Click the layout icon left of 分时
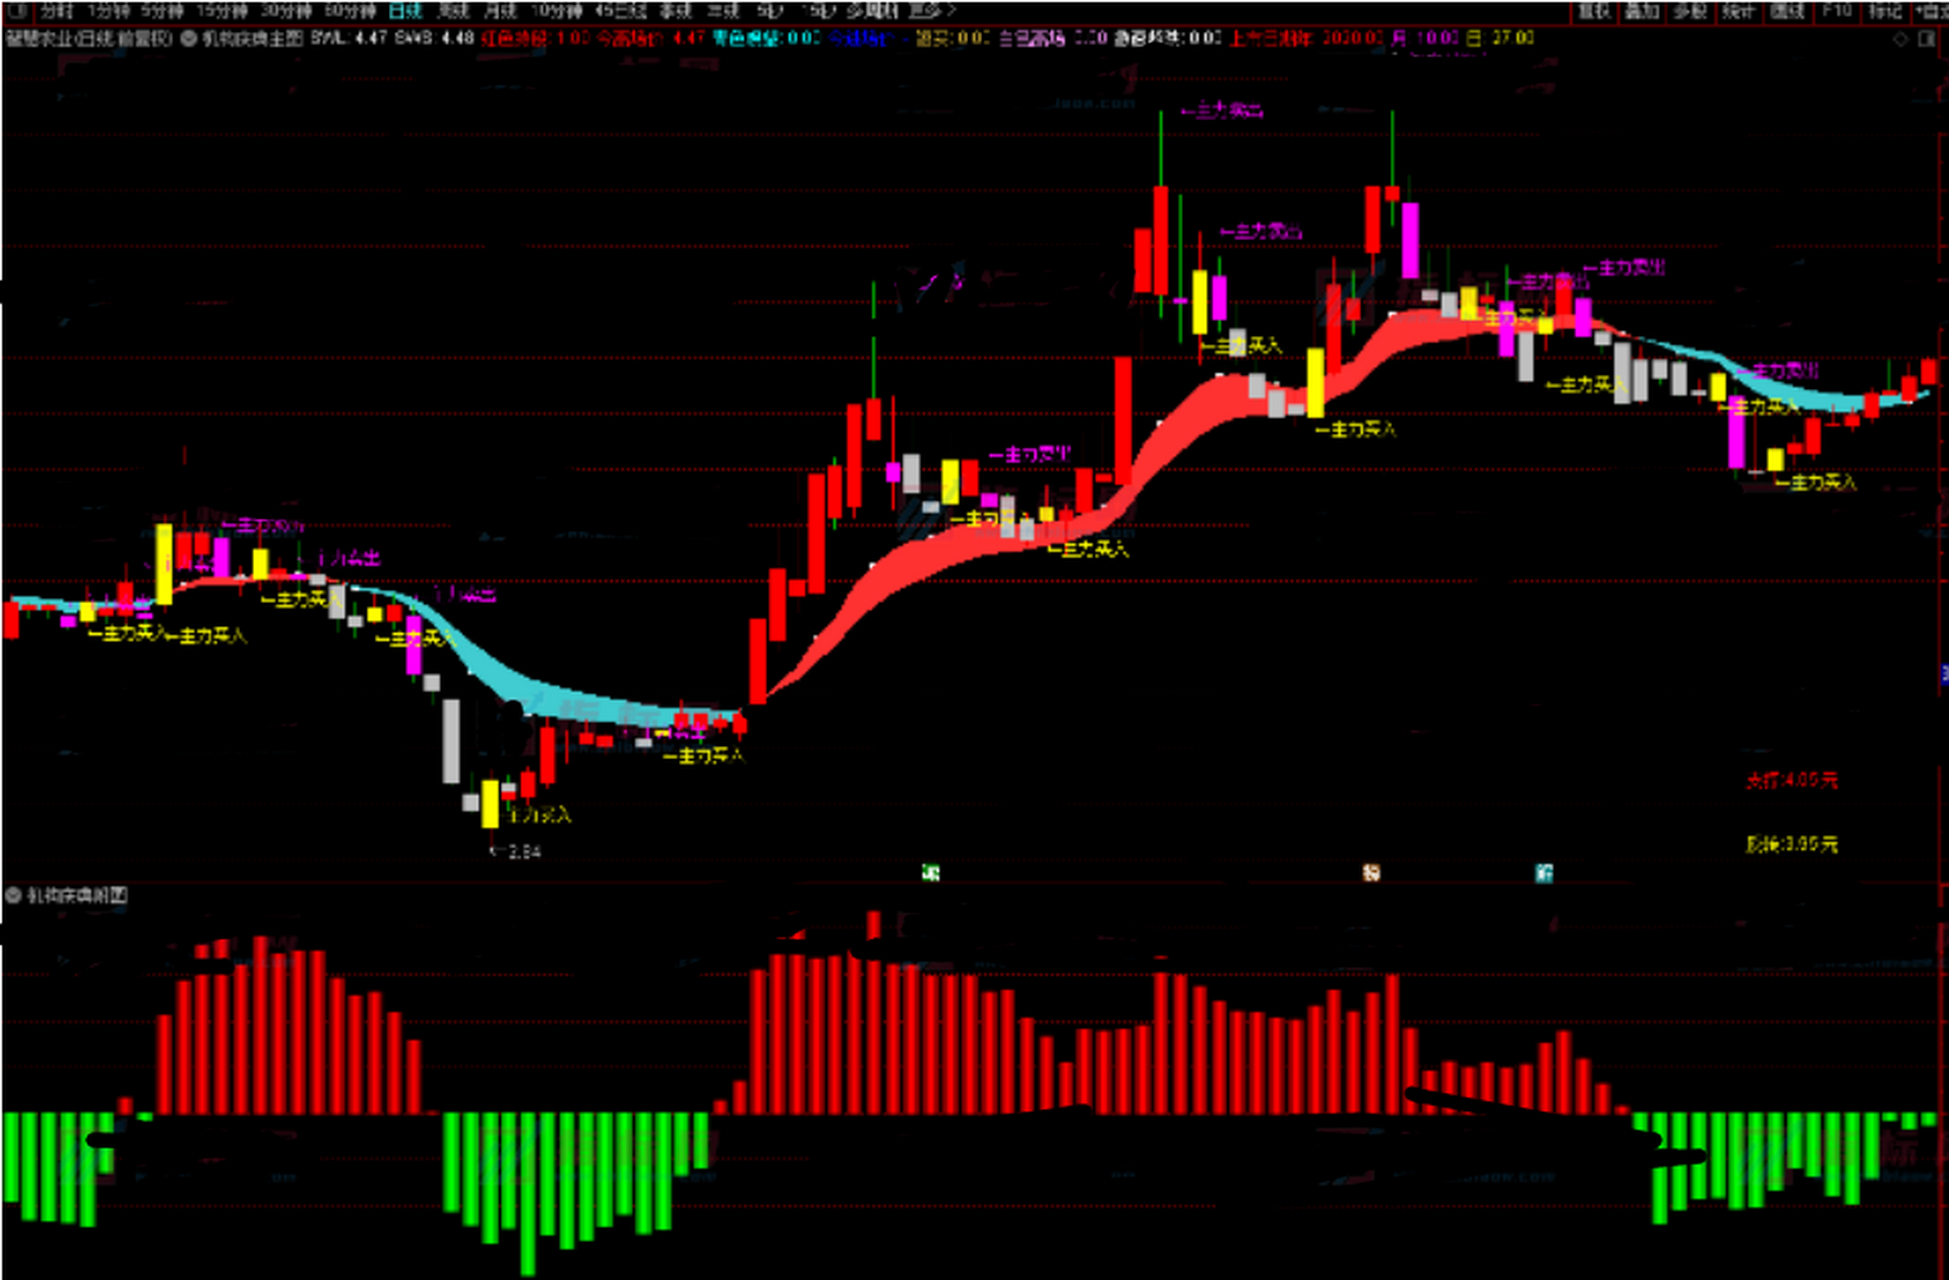 click(x=18, y=11)
